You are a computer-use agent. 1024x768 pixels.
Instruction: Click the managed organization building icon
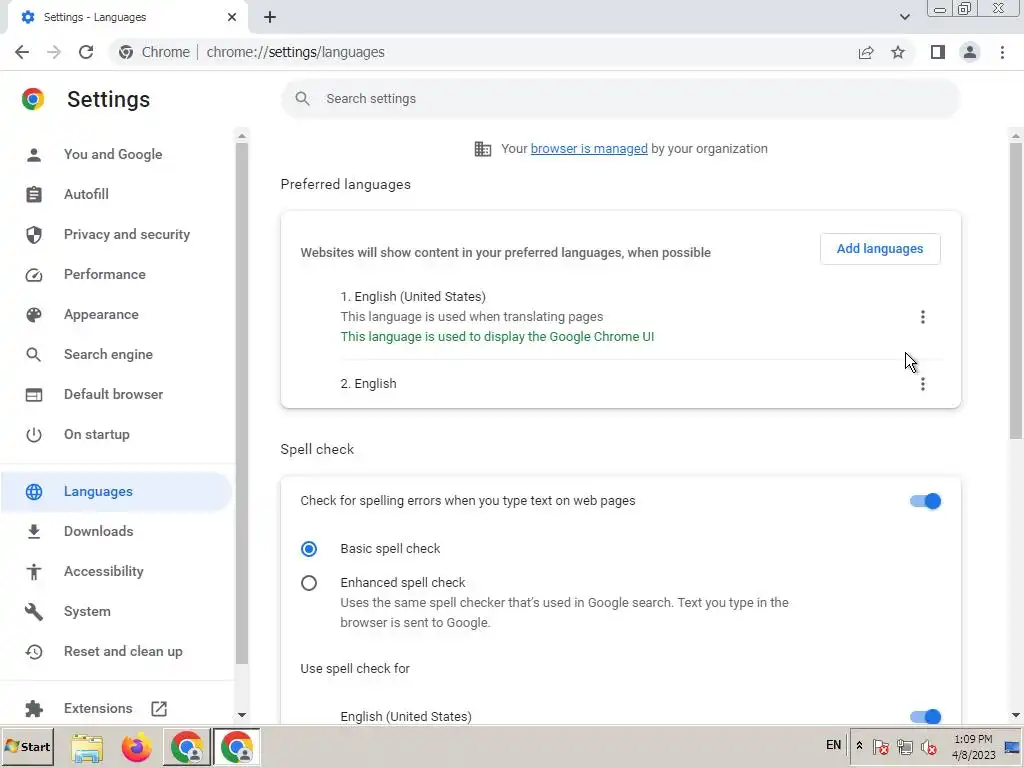click(x=483, y=149)
